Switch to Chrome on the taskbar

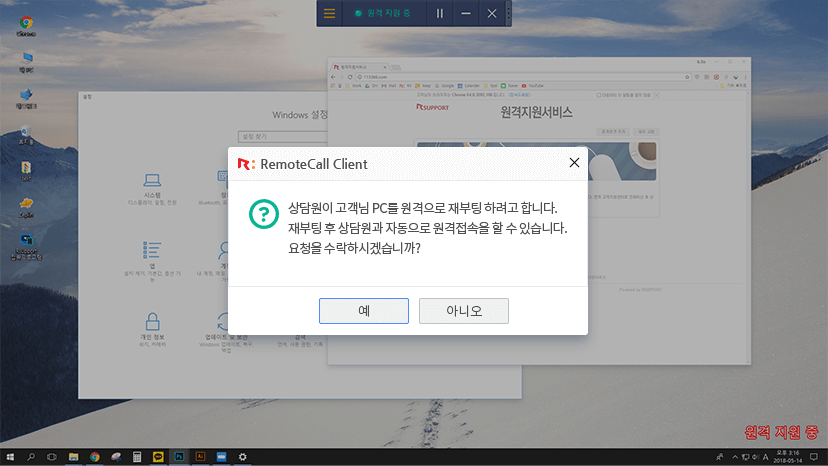(95, 457)
